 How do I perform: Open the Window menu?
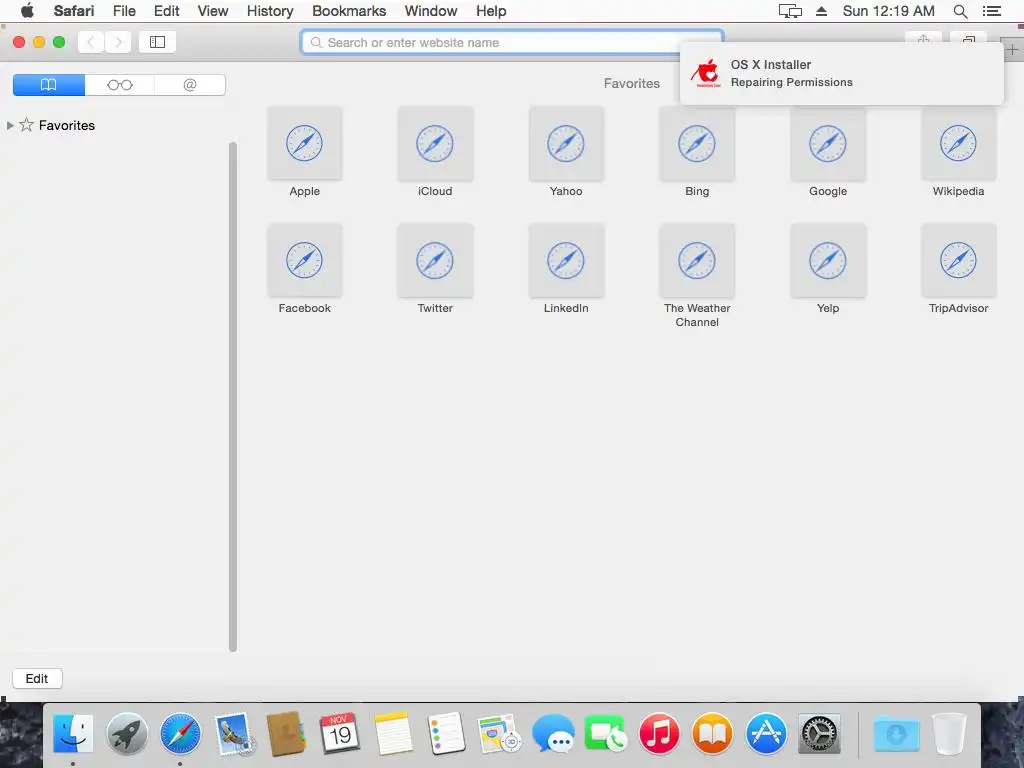[x=430, y=11]
